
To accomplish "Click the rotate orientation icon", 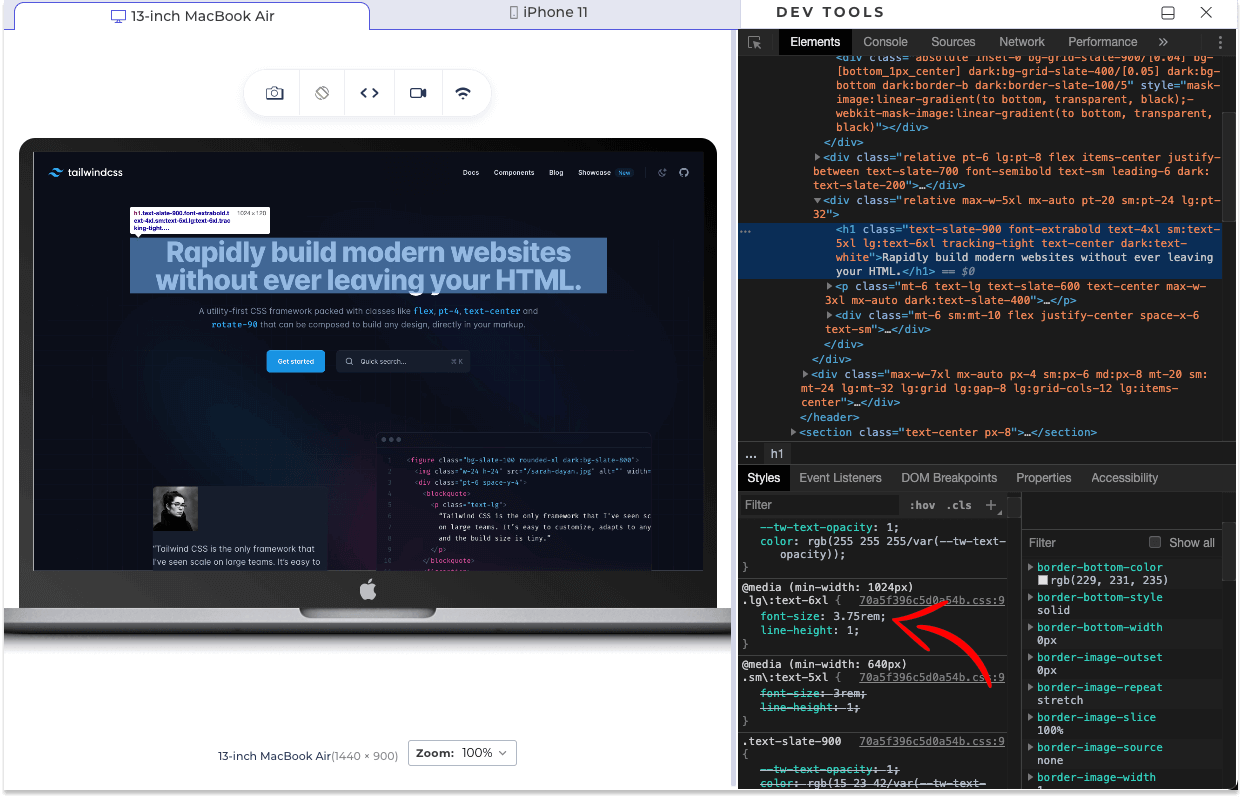I will 322,92.
